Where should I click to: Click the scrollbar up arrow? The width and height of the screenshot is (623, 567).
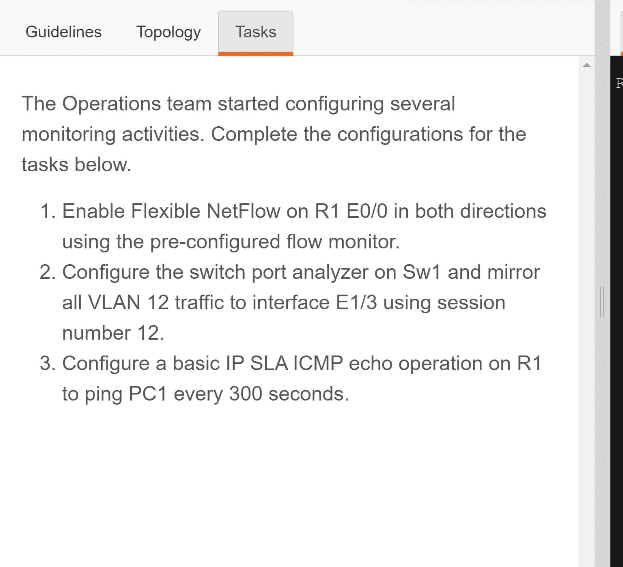(x=587, y=65)
